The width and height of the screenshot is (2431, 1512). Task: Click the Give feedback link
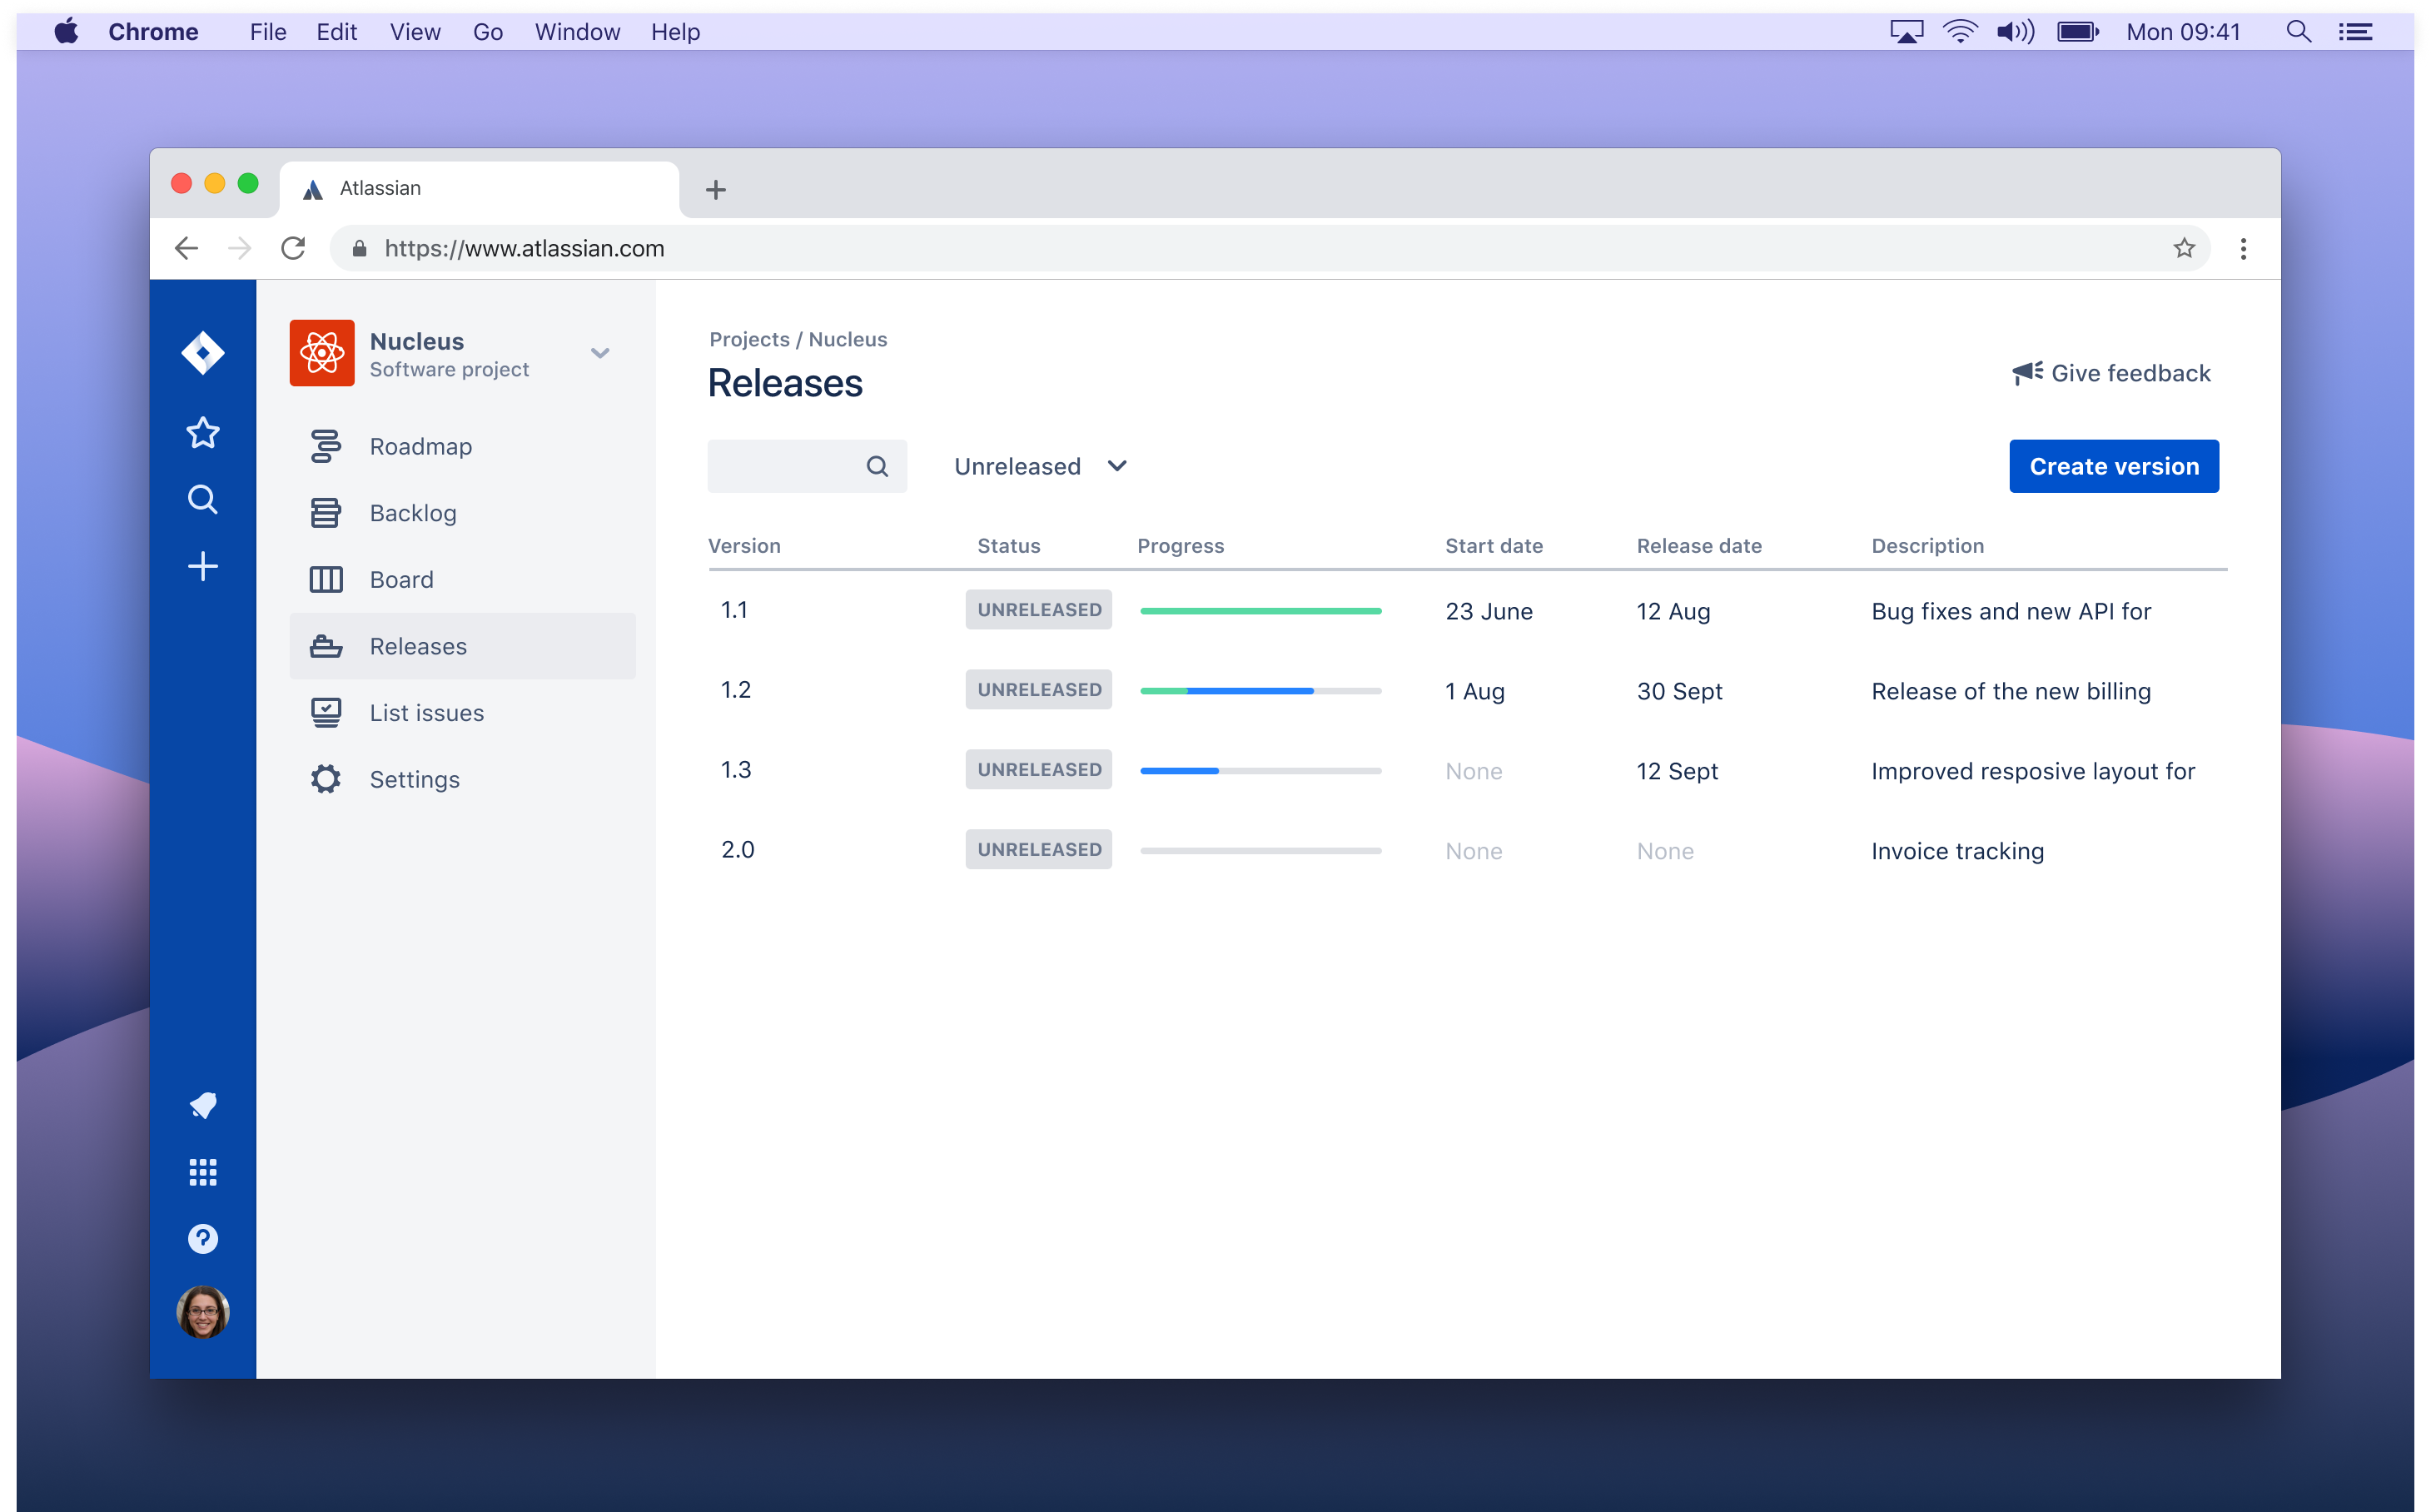2112,373
